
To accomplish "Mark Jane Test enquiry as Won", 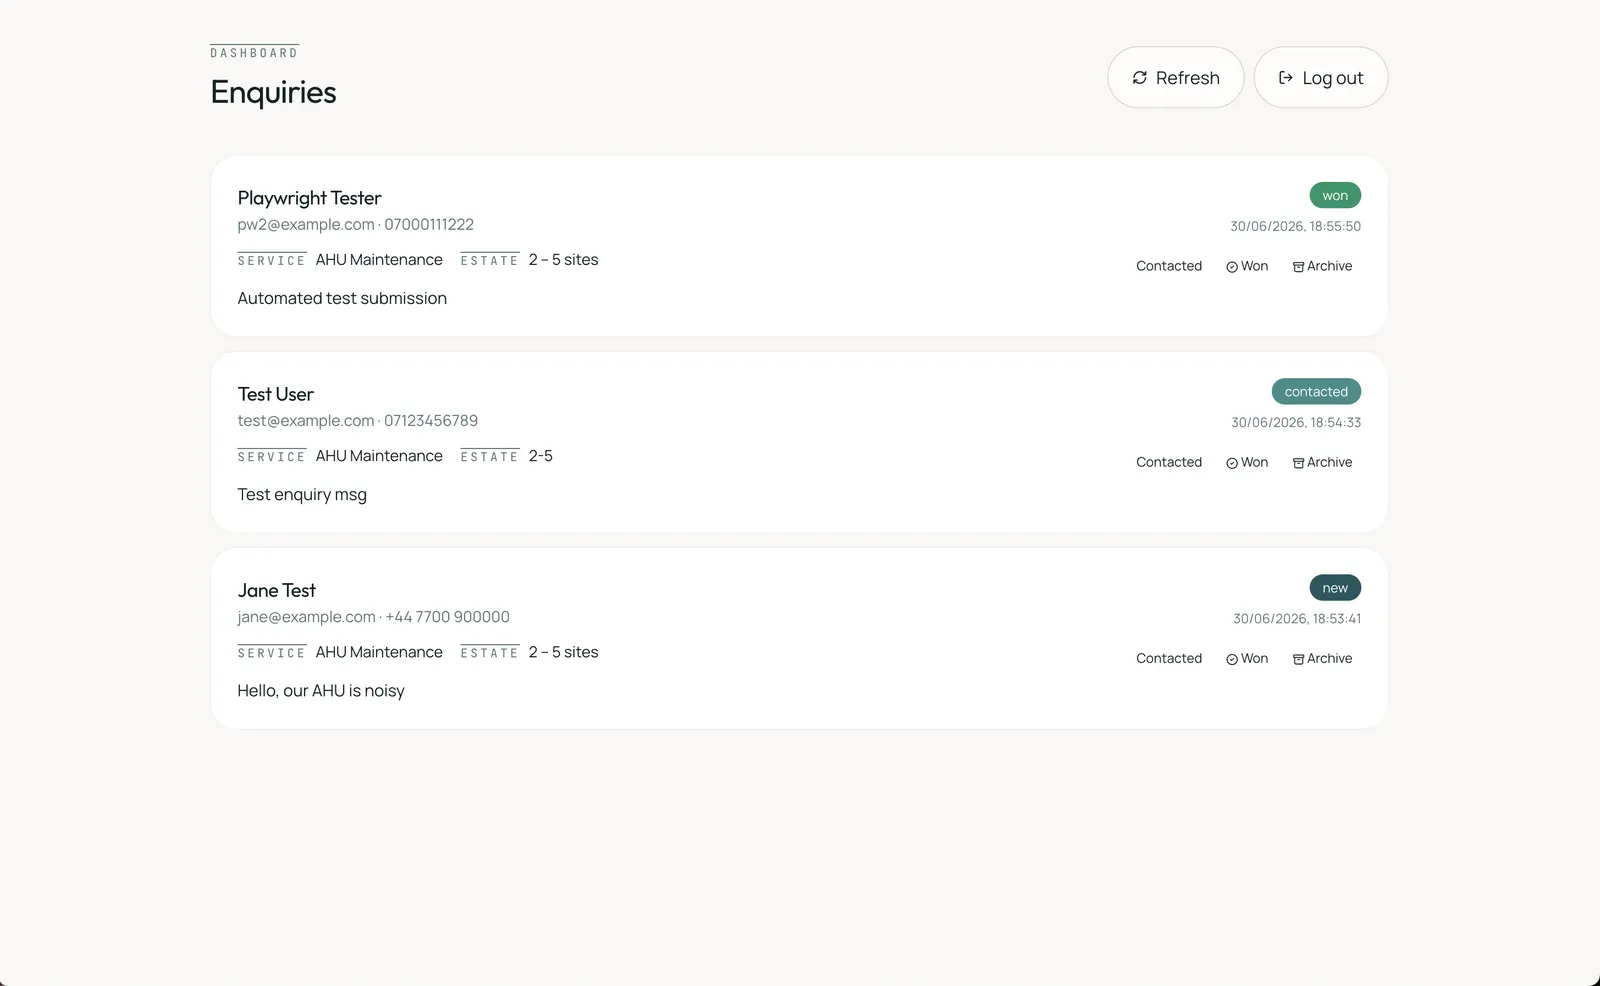I will 1247,658.
